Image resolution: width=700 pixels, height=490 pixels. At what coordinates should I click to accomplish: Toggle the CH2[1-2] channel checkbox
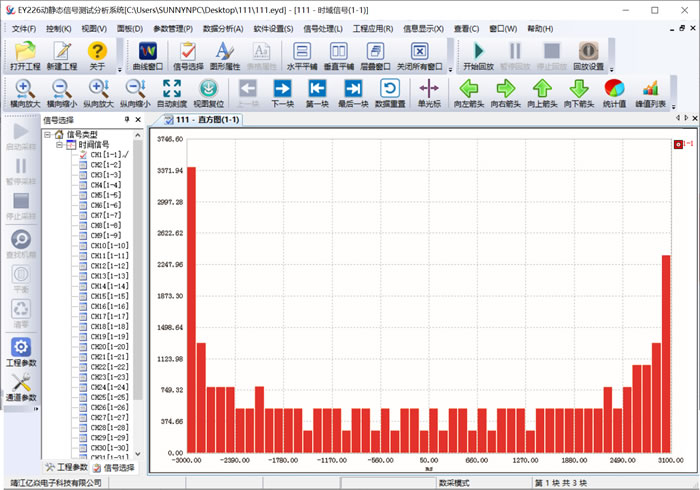click(84, 165)
